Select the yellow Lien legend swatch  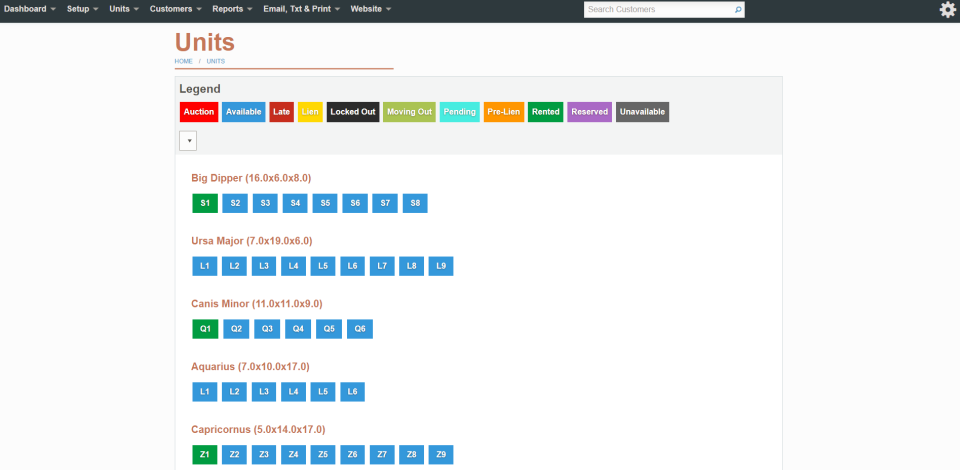[310, 112]
